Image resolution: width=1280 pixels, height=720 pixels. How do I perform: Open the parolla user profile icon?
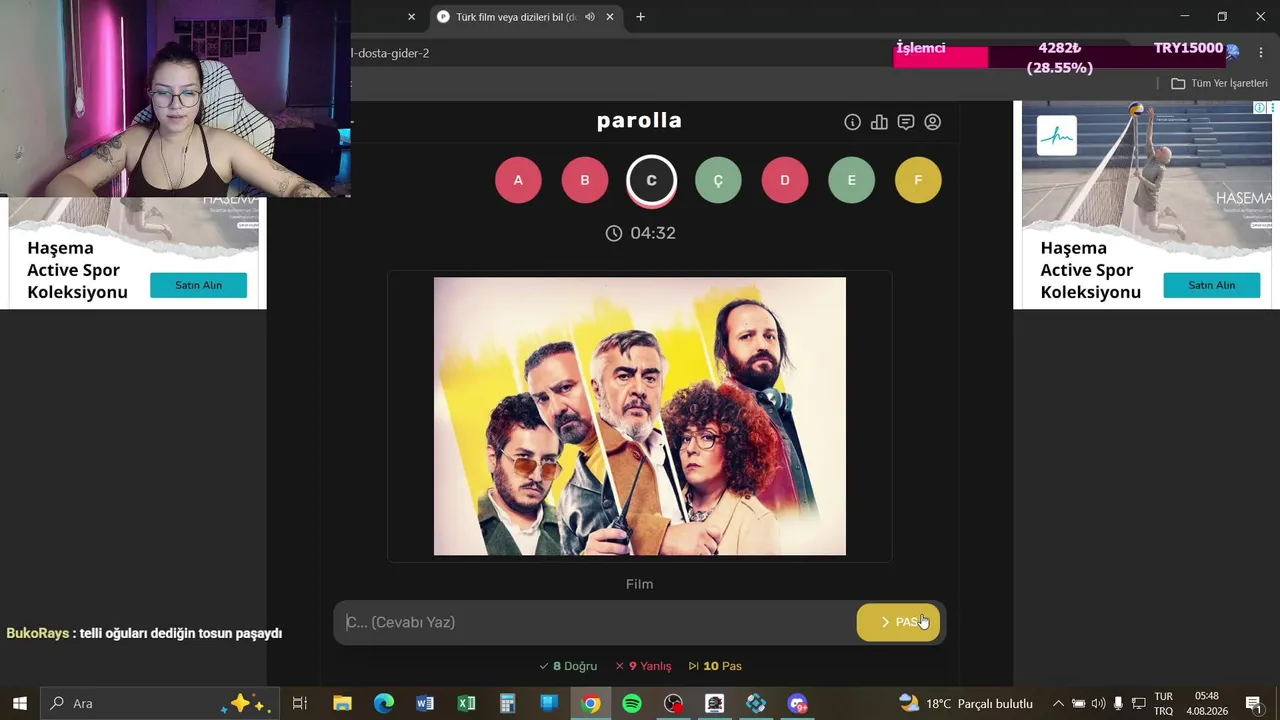click(933, 122)
